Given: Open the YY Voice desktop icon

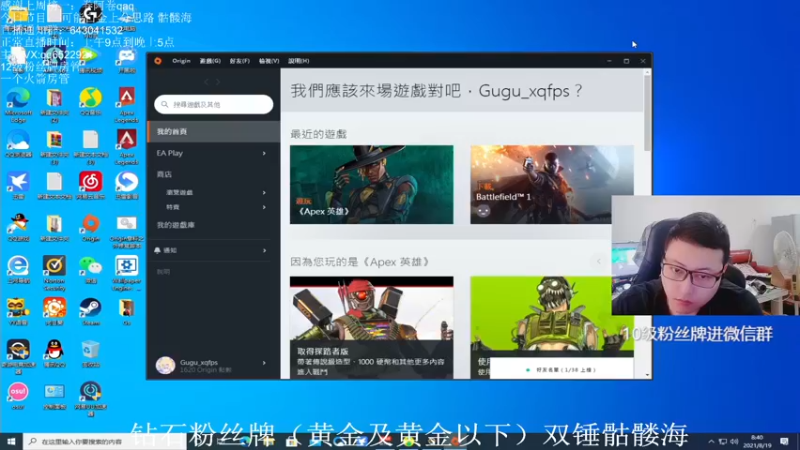Looking at the screenshot, I should (18, 312).
